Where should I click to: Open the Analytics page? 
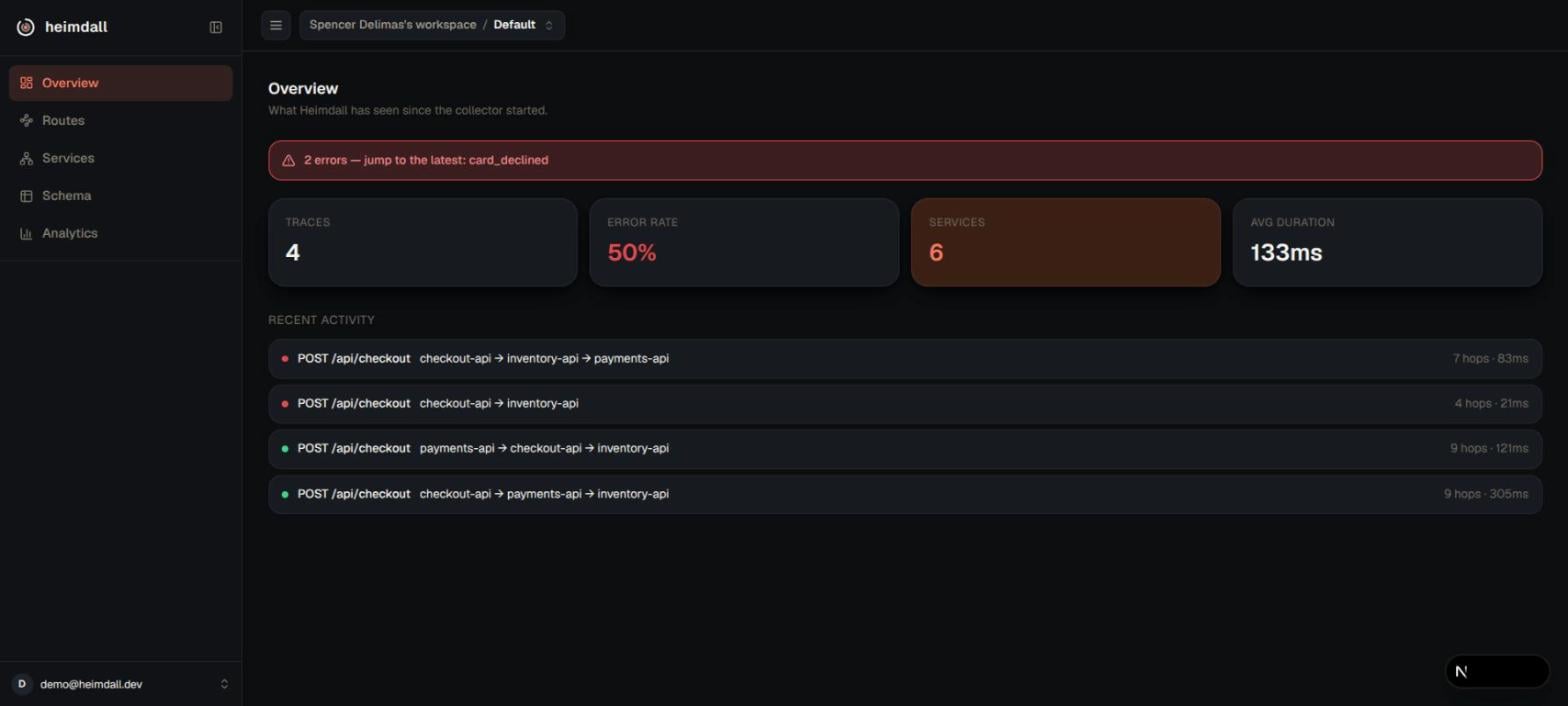click(121, 233)
